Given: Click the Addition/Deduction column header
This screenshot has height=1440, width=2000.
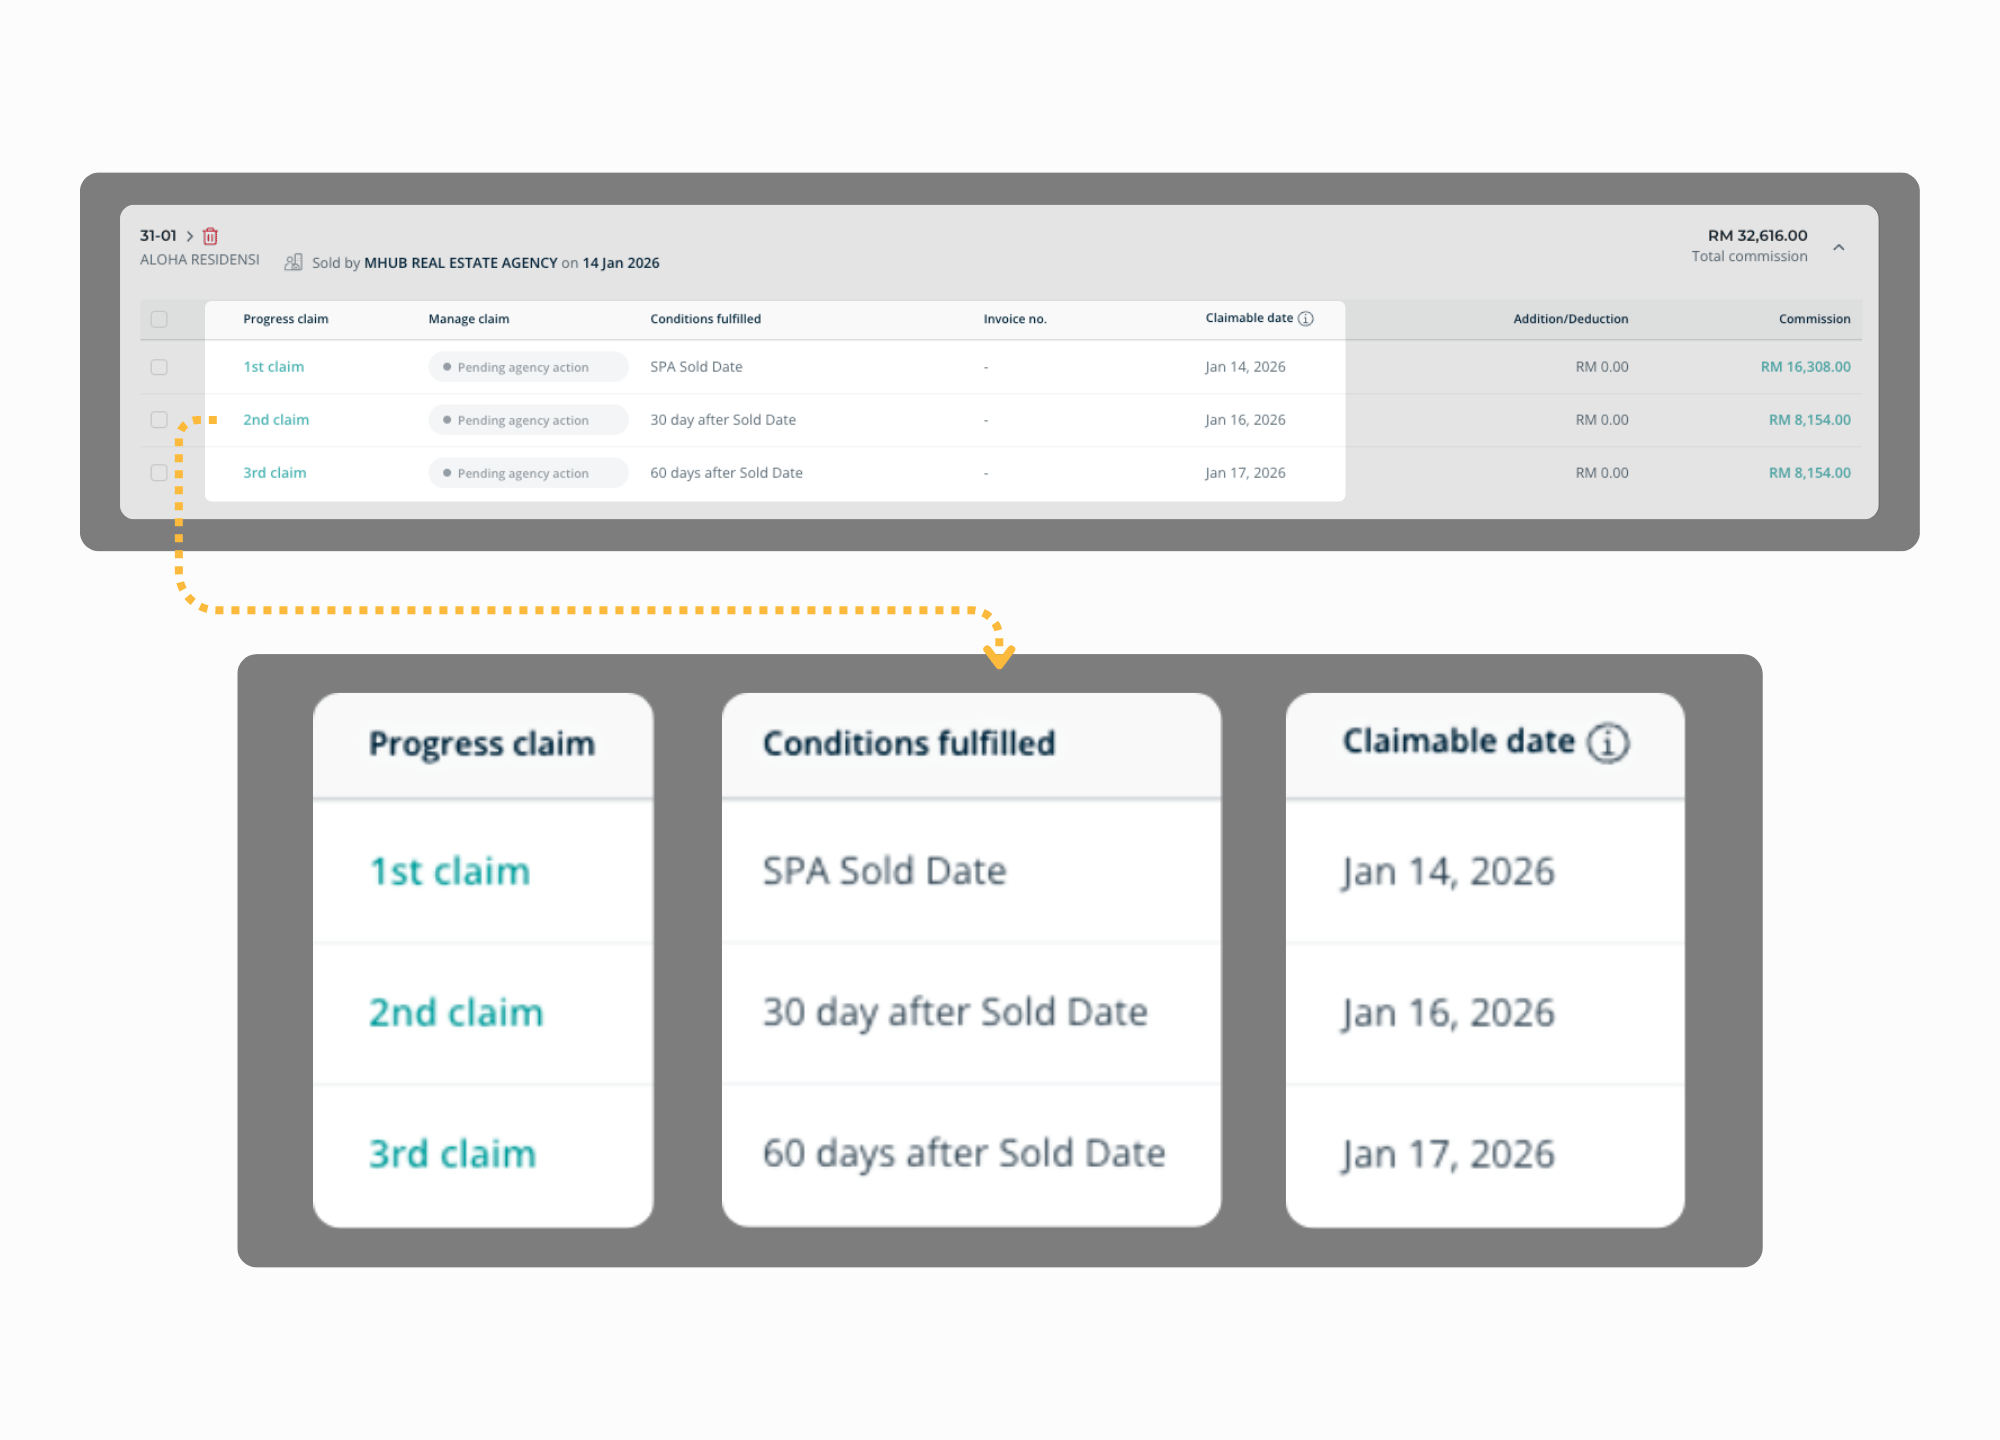Looking at the screenshot, I should click(x=1570, y=319).
